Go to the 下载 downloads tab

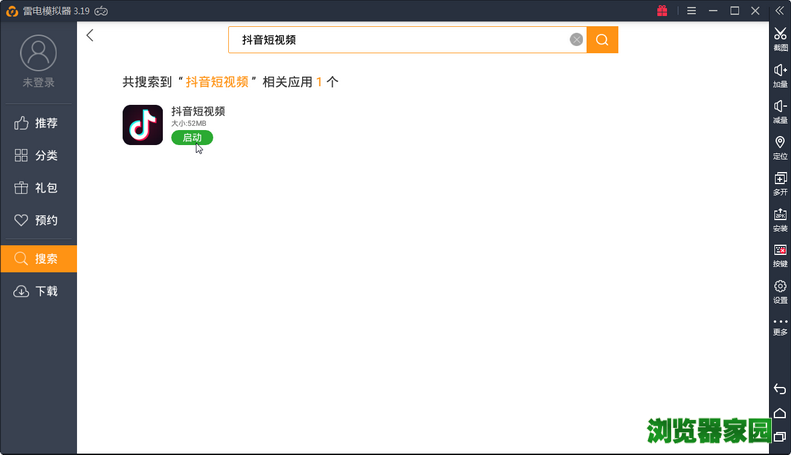click(38, 291)
